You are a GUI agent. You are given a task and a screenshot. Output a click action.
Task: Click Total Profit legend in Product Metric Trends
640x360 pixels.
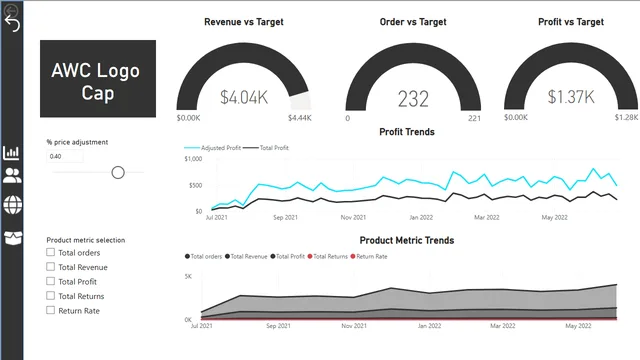click(x=287, y=256)
